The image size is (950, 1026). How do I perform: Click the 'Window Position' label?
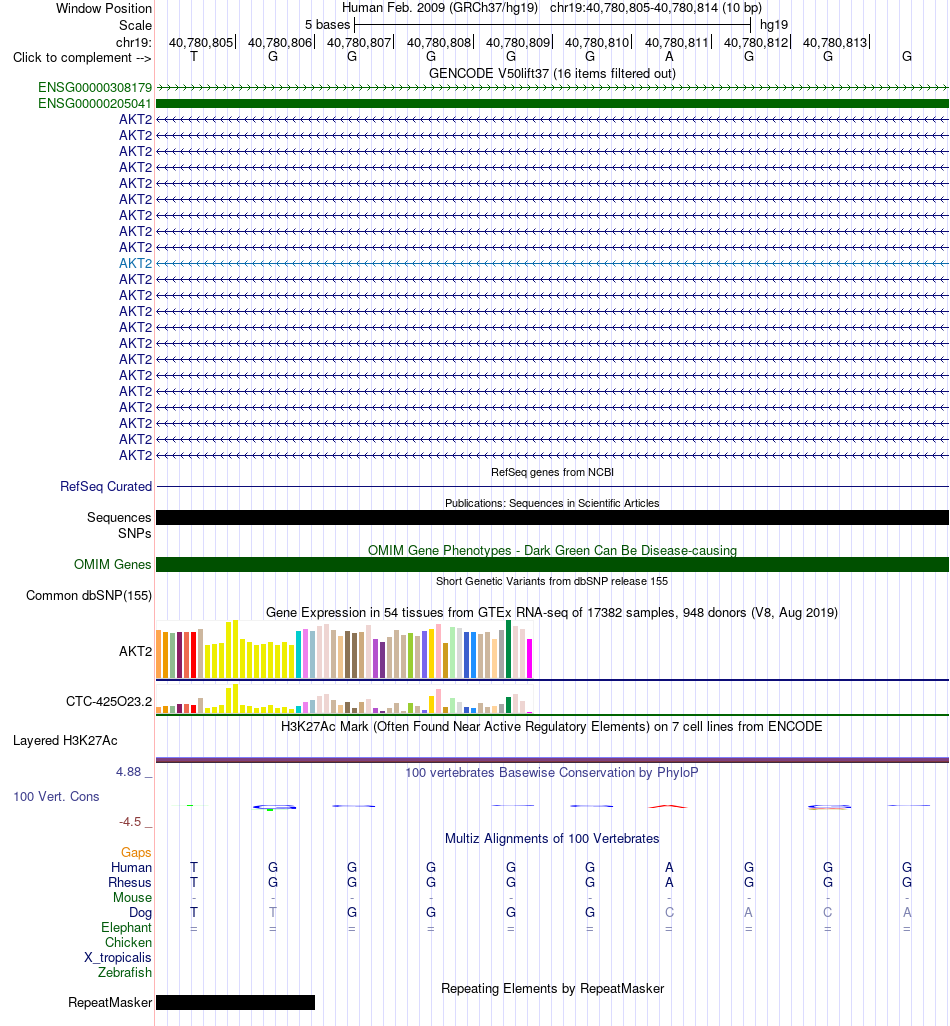click(x=103, y=9)
